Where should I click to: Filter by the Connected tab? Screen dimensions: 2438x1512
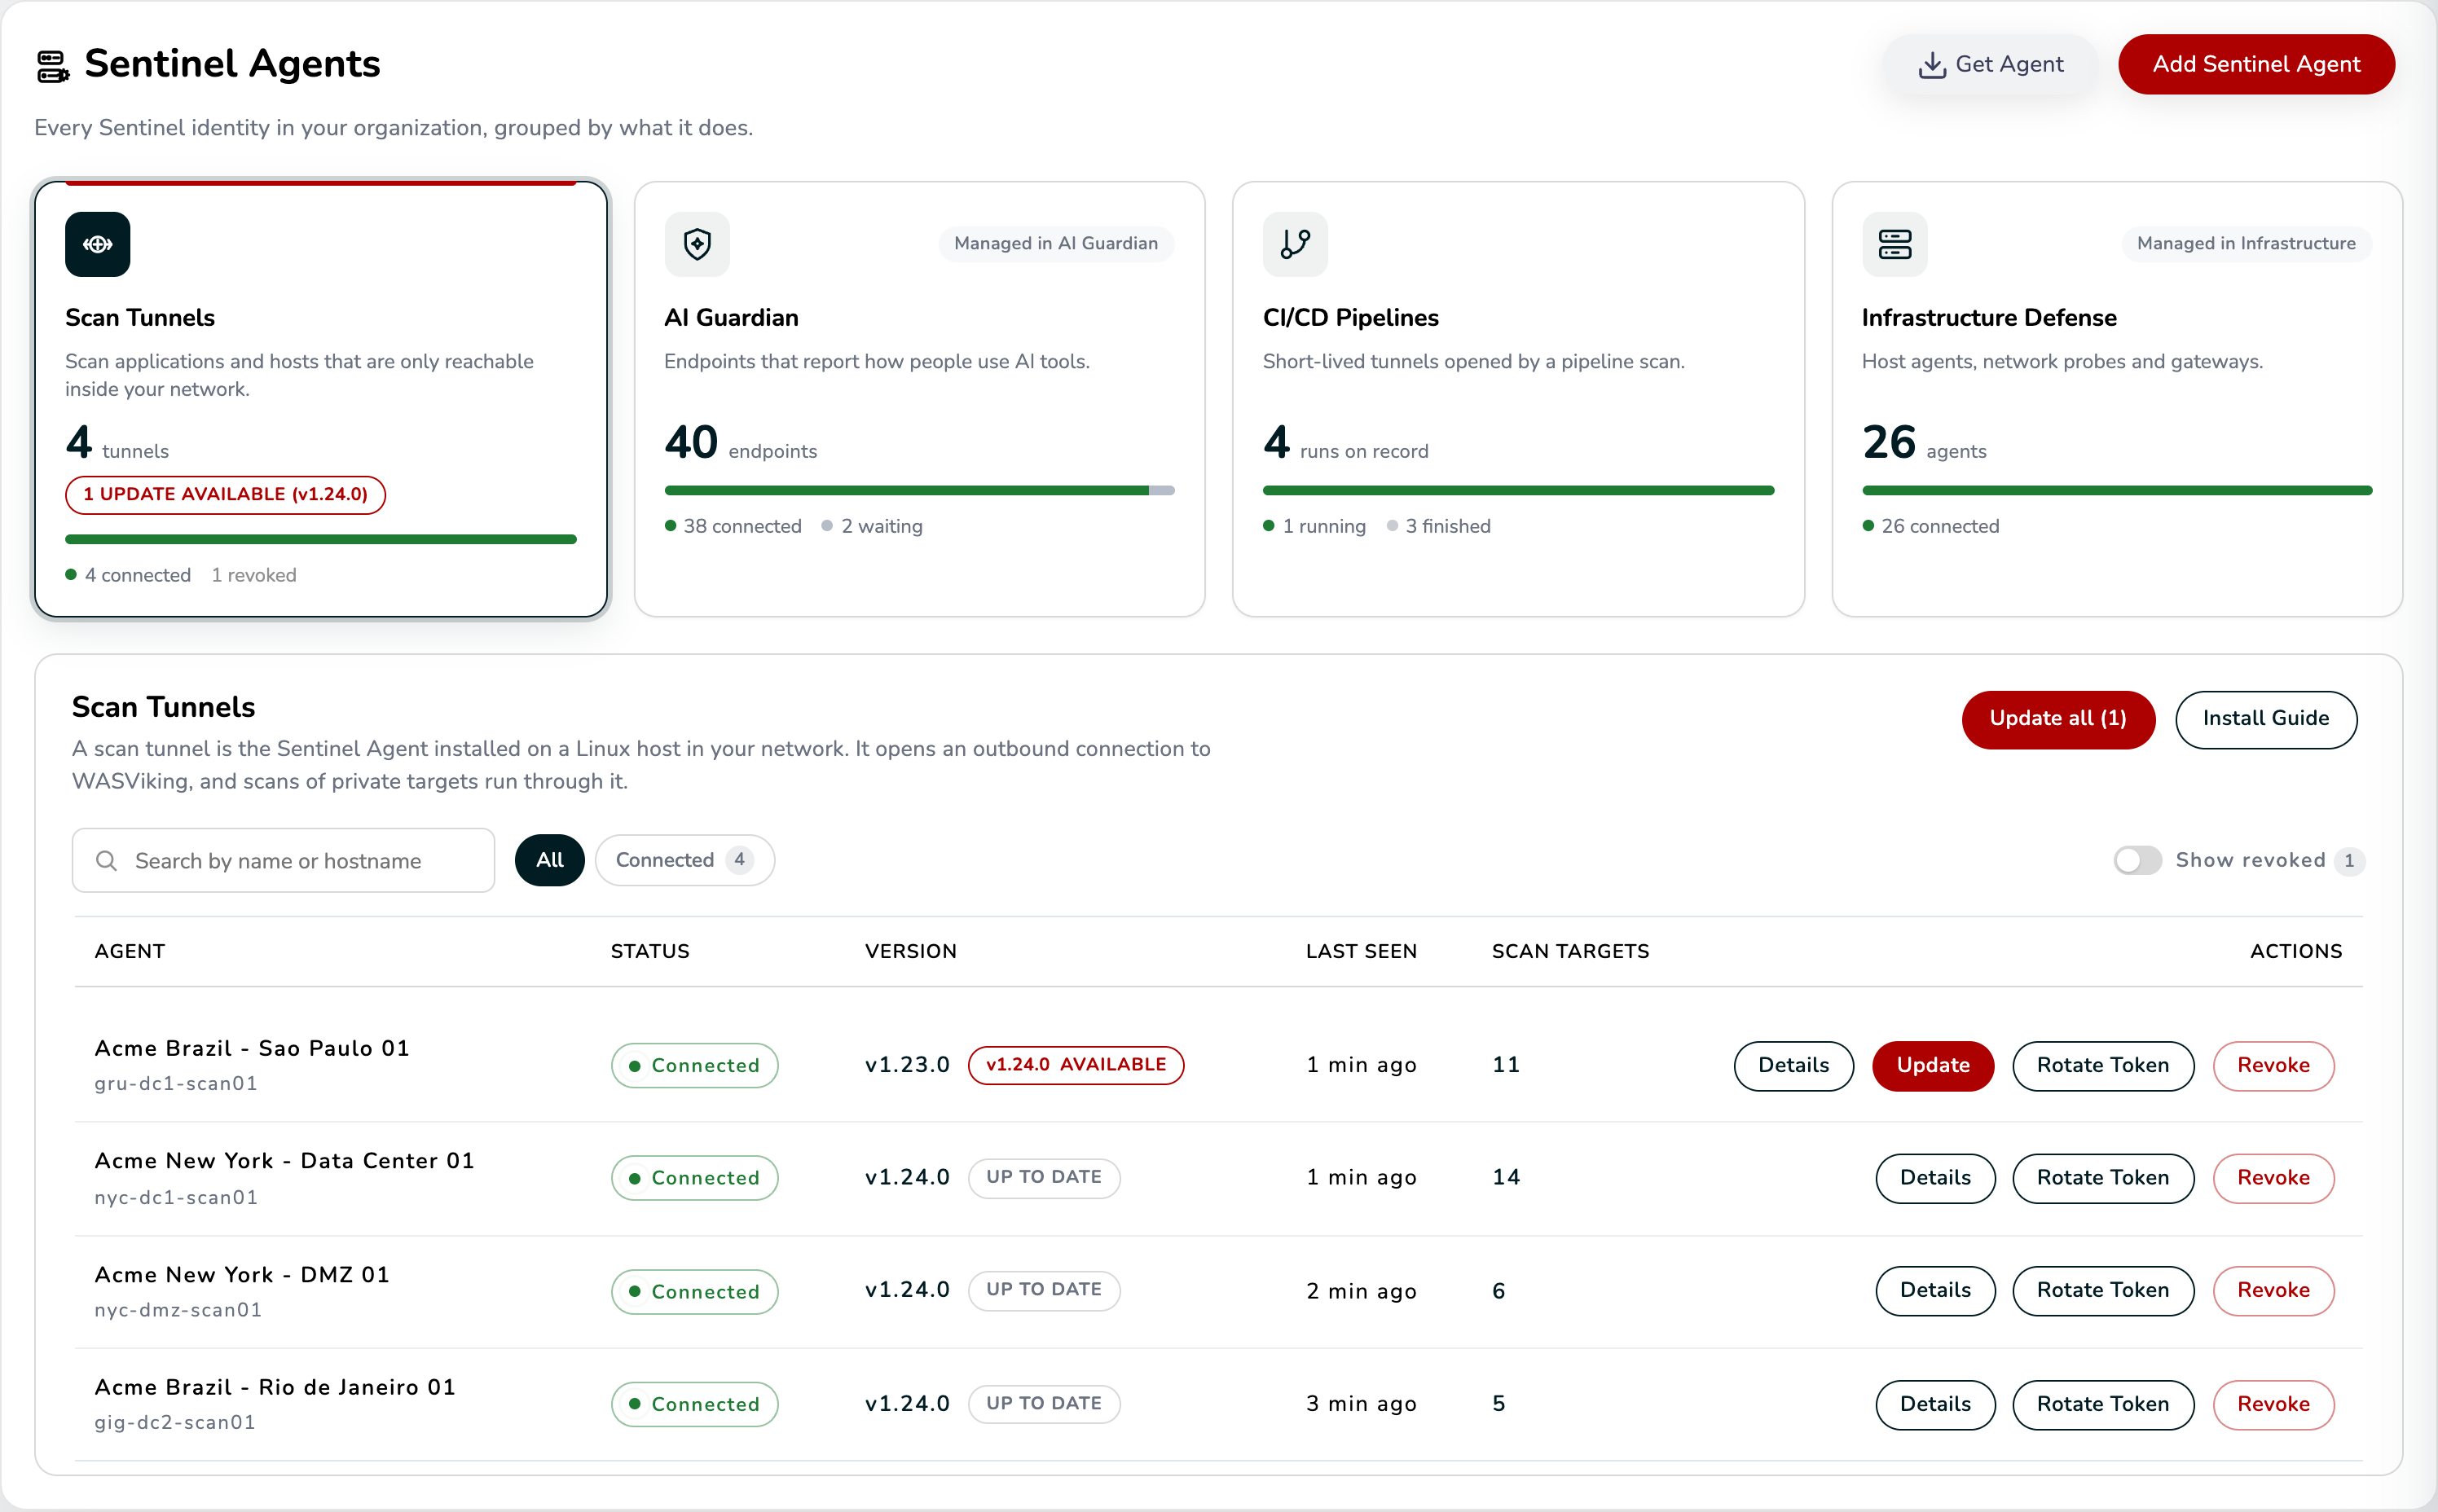(684, 860)
